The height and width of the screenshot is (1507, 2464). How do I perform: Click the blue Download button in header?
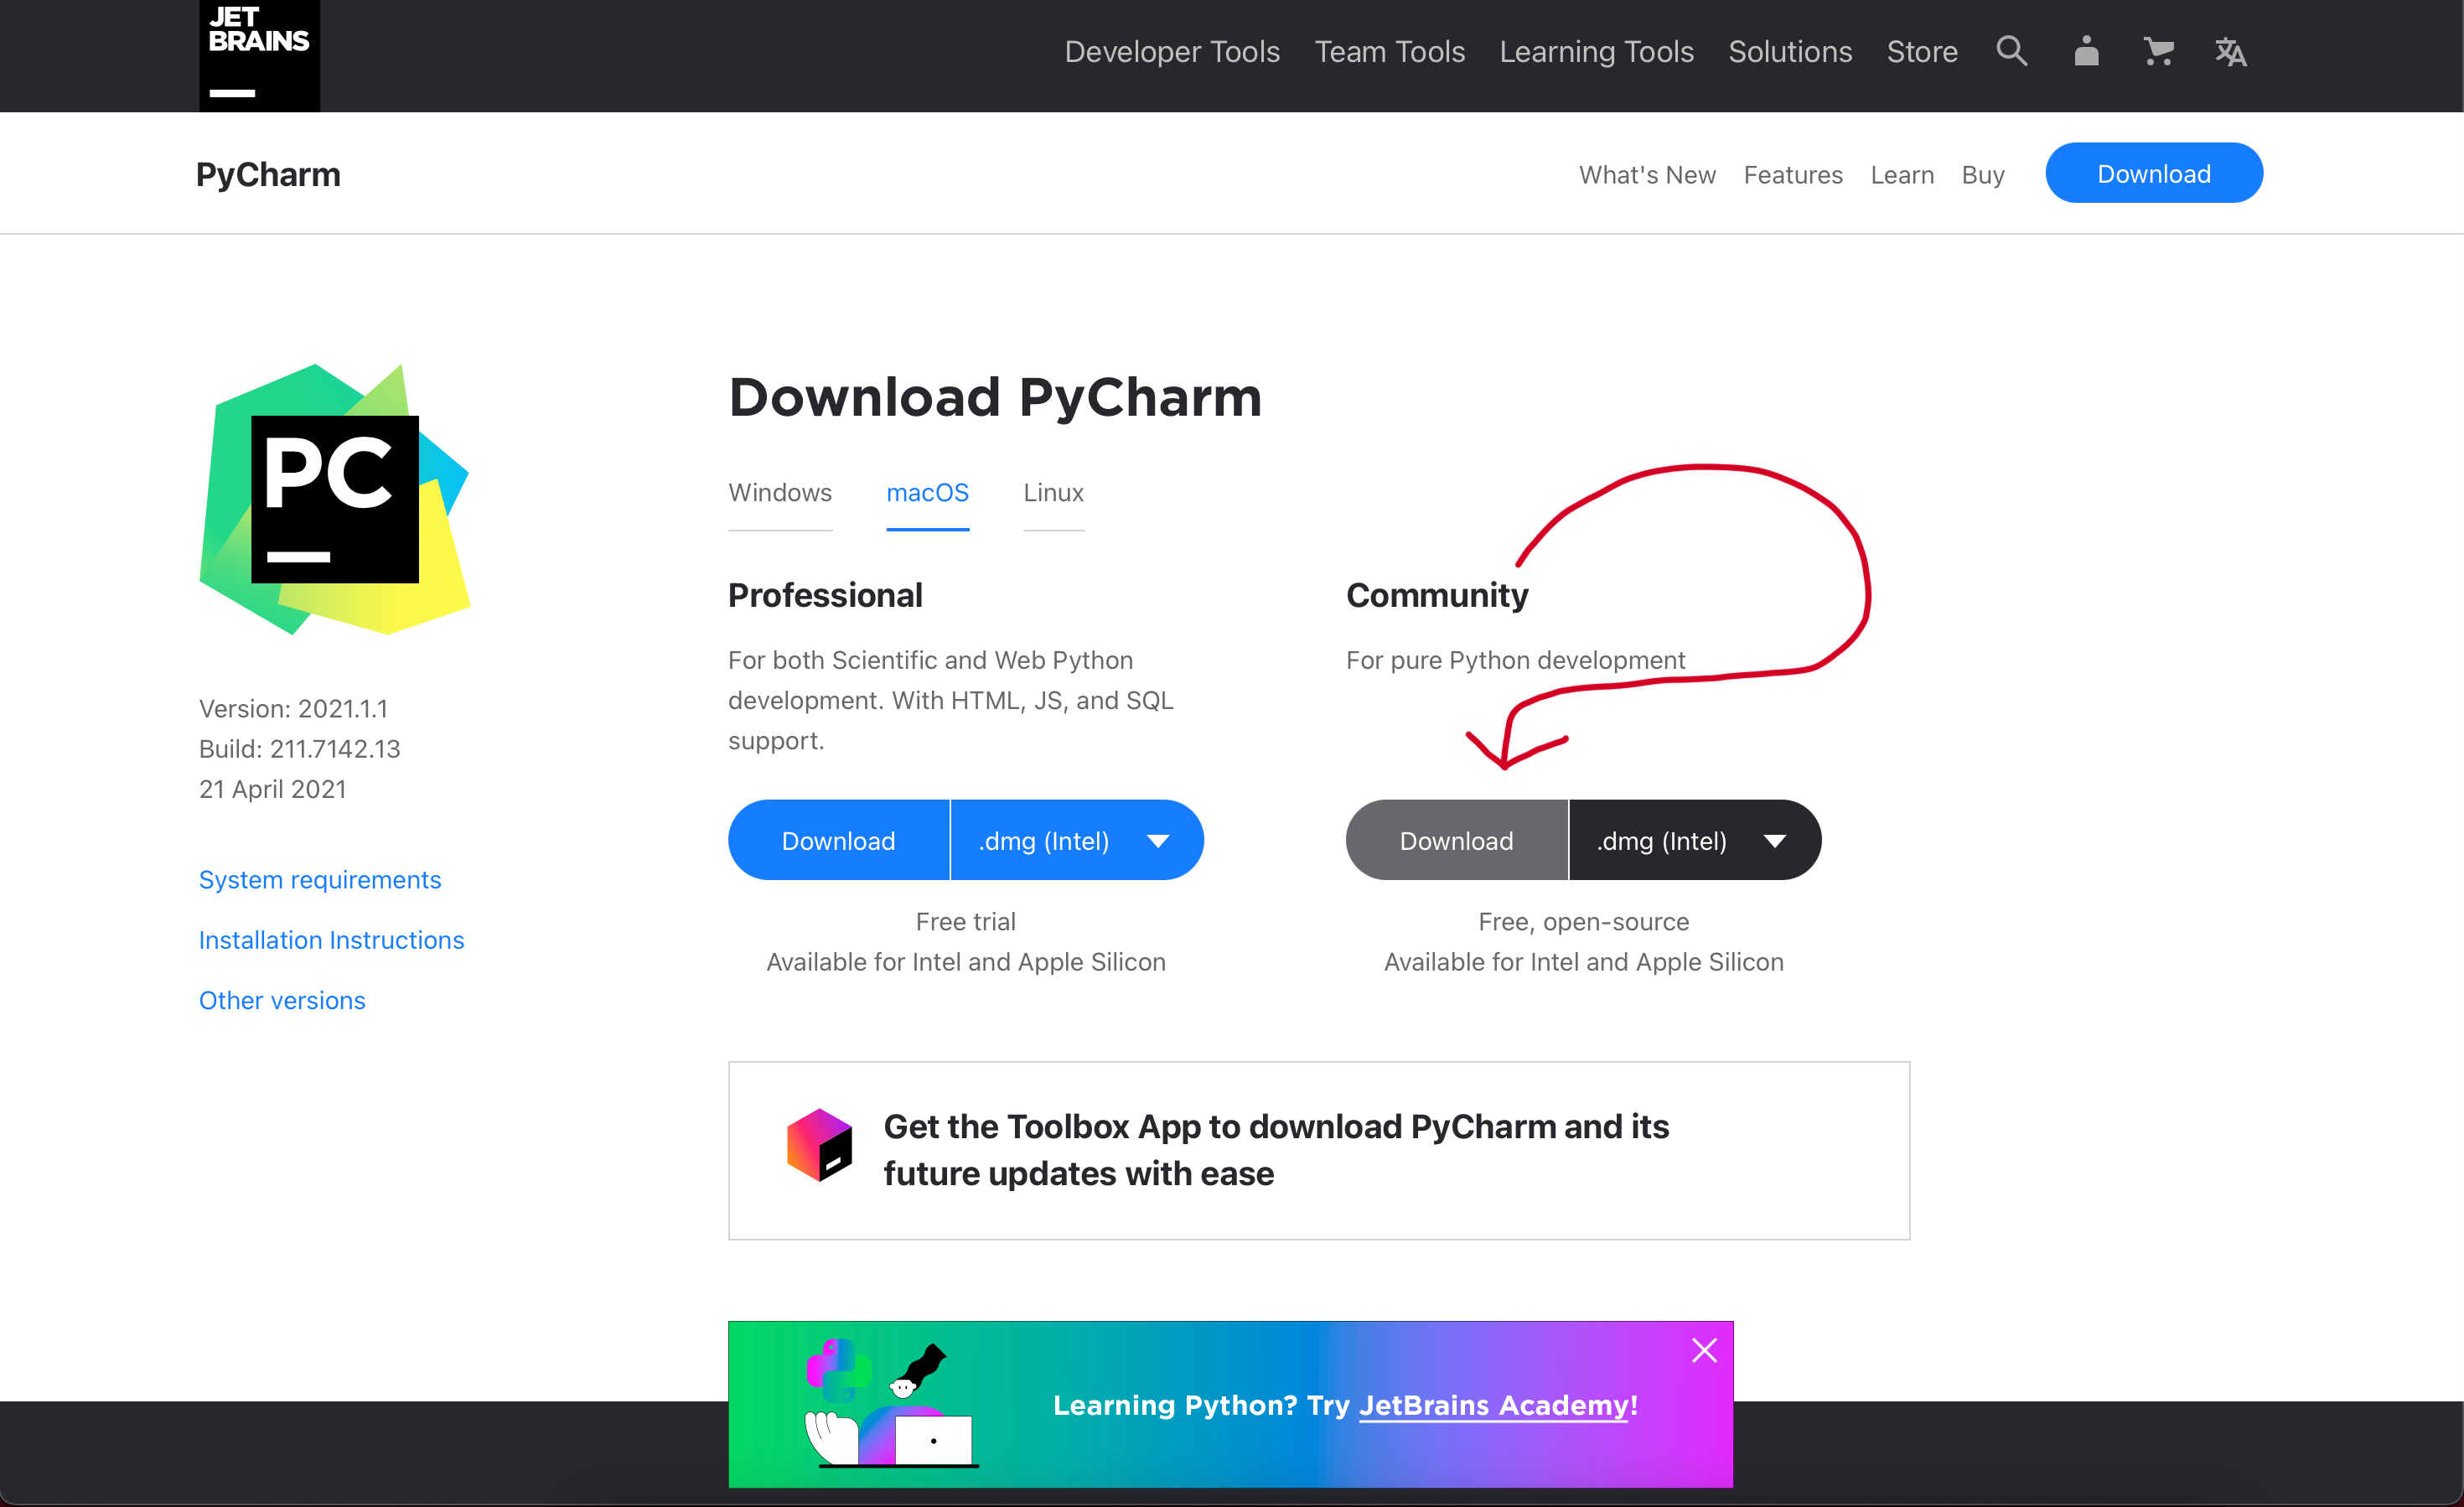(2153, 173)
